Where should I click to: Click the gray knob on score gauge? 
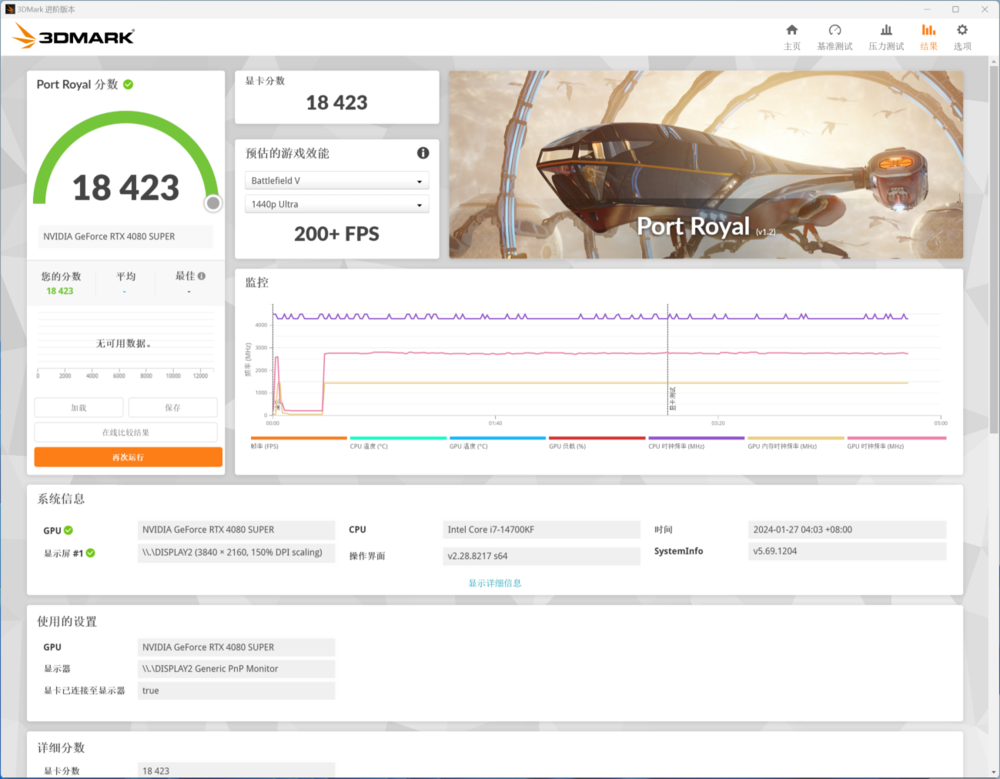(x=213, y=203)
